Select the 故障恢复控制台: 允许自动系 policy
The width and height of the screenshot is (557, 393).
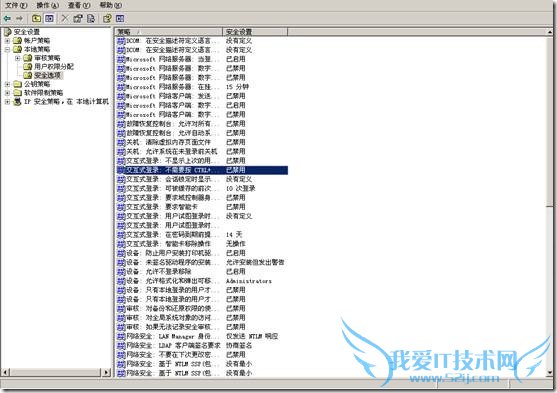pyautogui.click(x=169, y=133)
